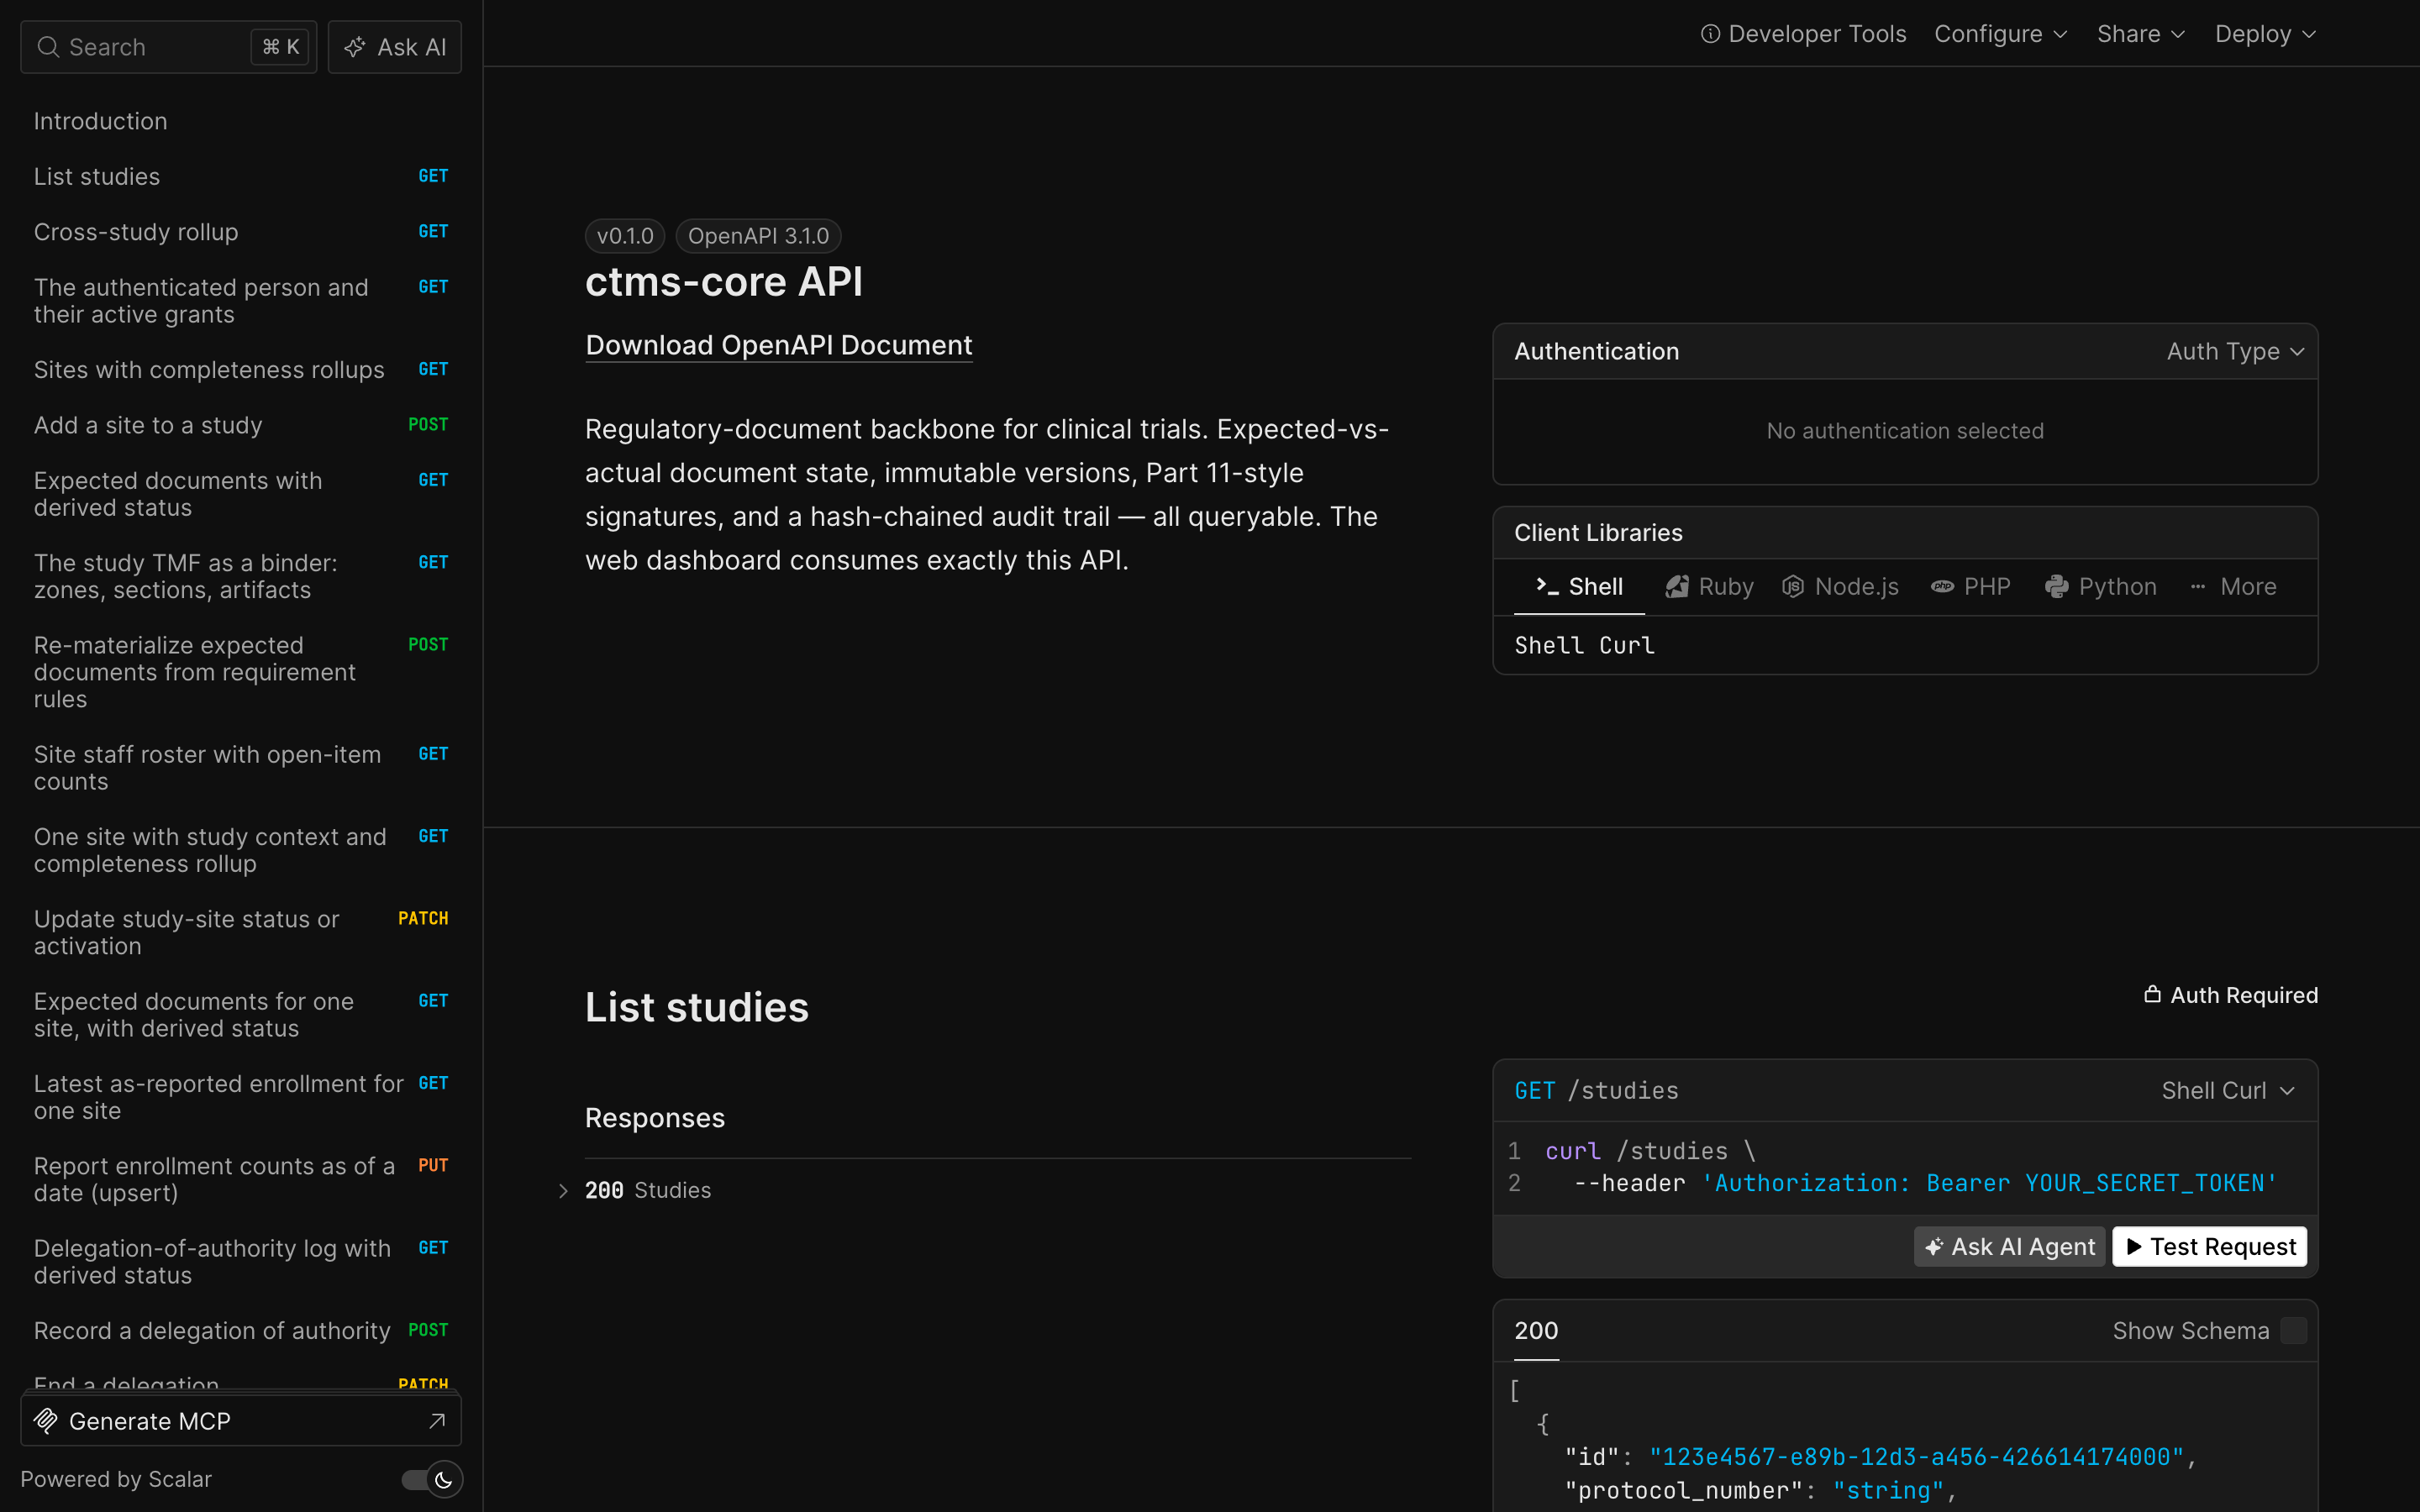2420x1512 pixels.
Task: Click the Ruby language icon
Action: (x=1677, y=587)
